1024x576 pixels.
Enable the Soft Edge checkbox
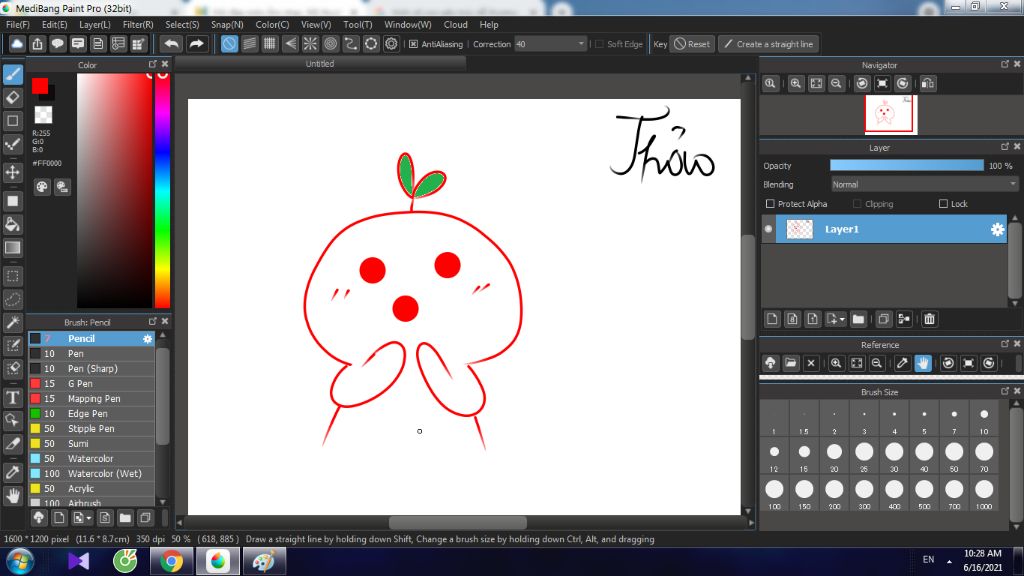(600, 44)
